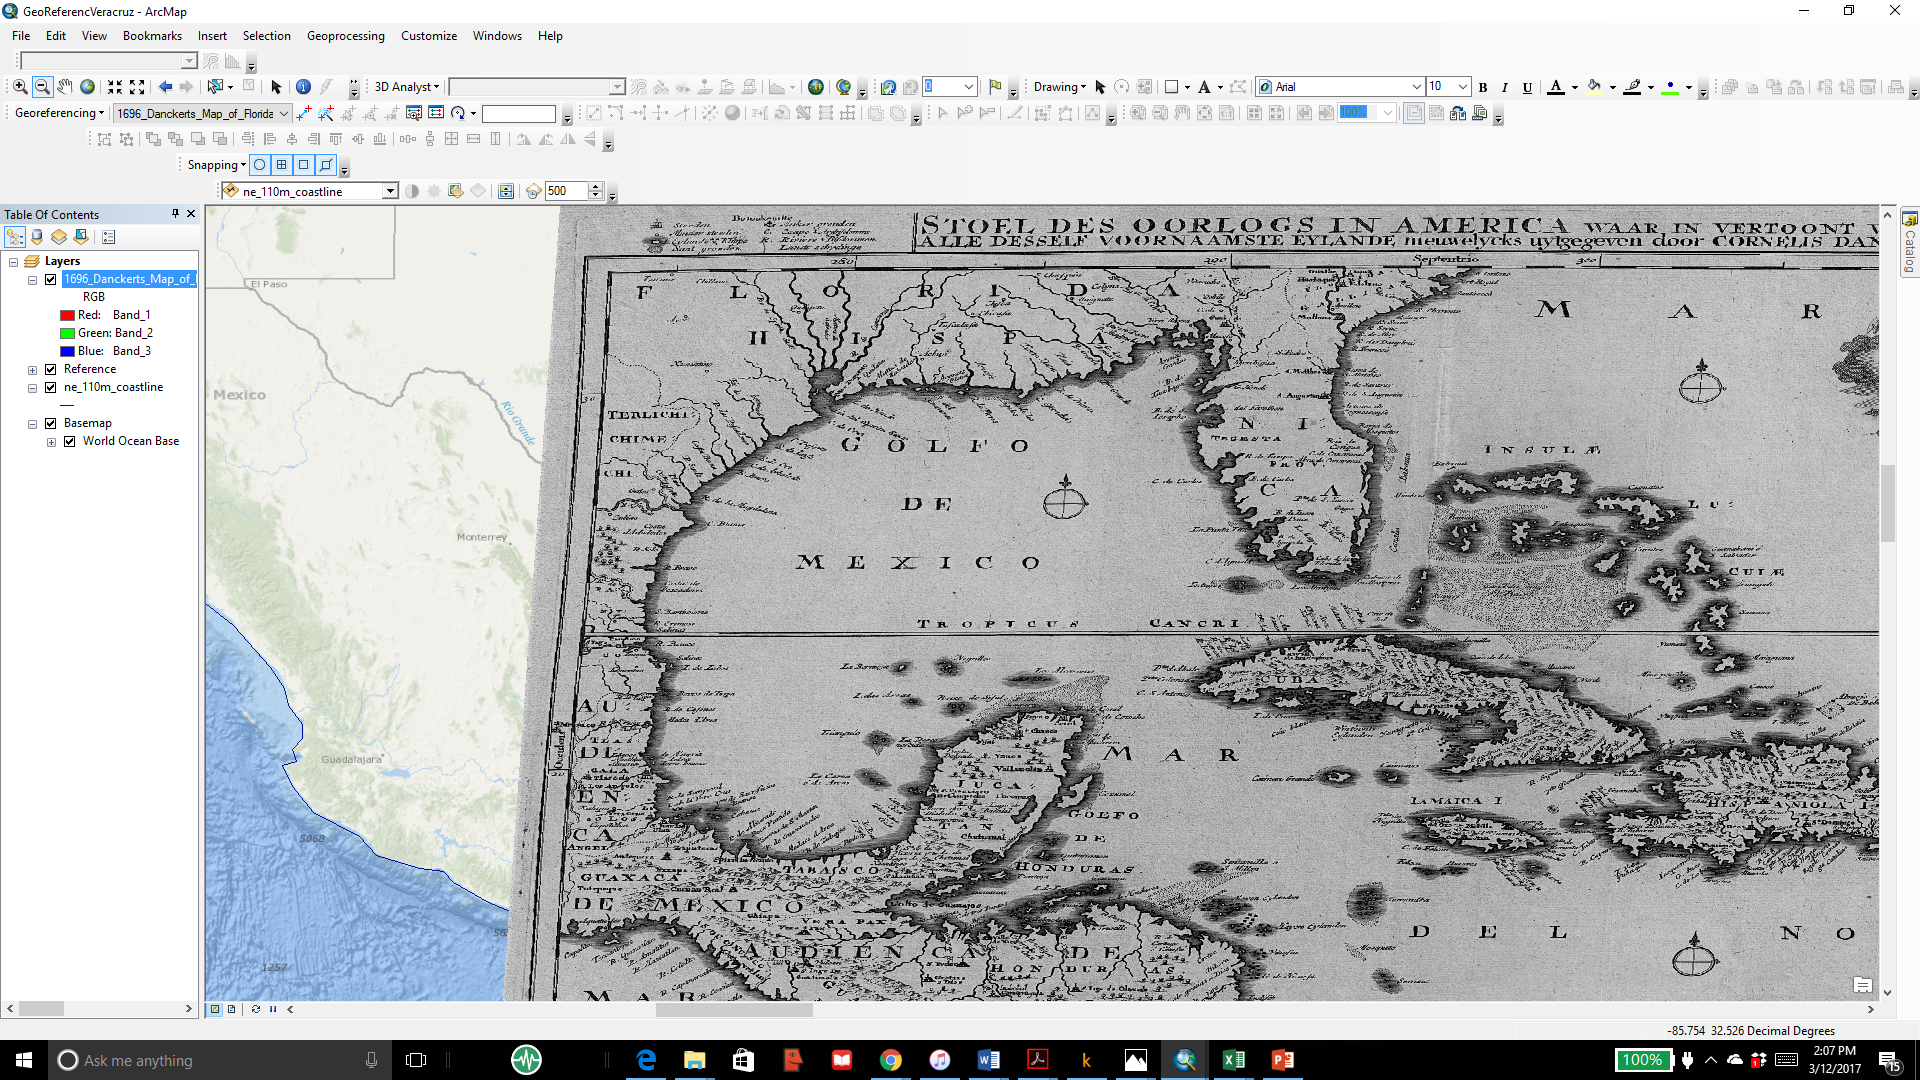The height and width of the screenshot is (1080, 1920).
Task: Select the Zoom In tool
Action: 20,87
